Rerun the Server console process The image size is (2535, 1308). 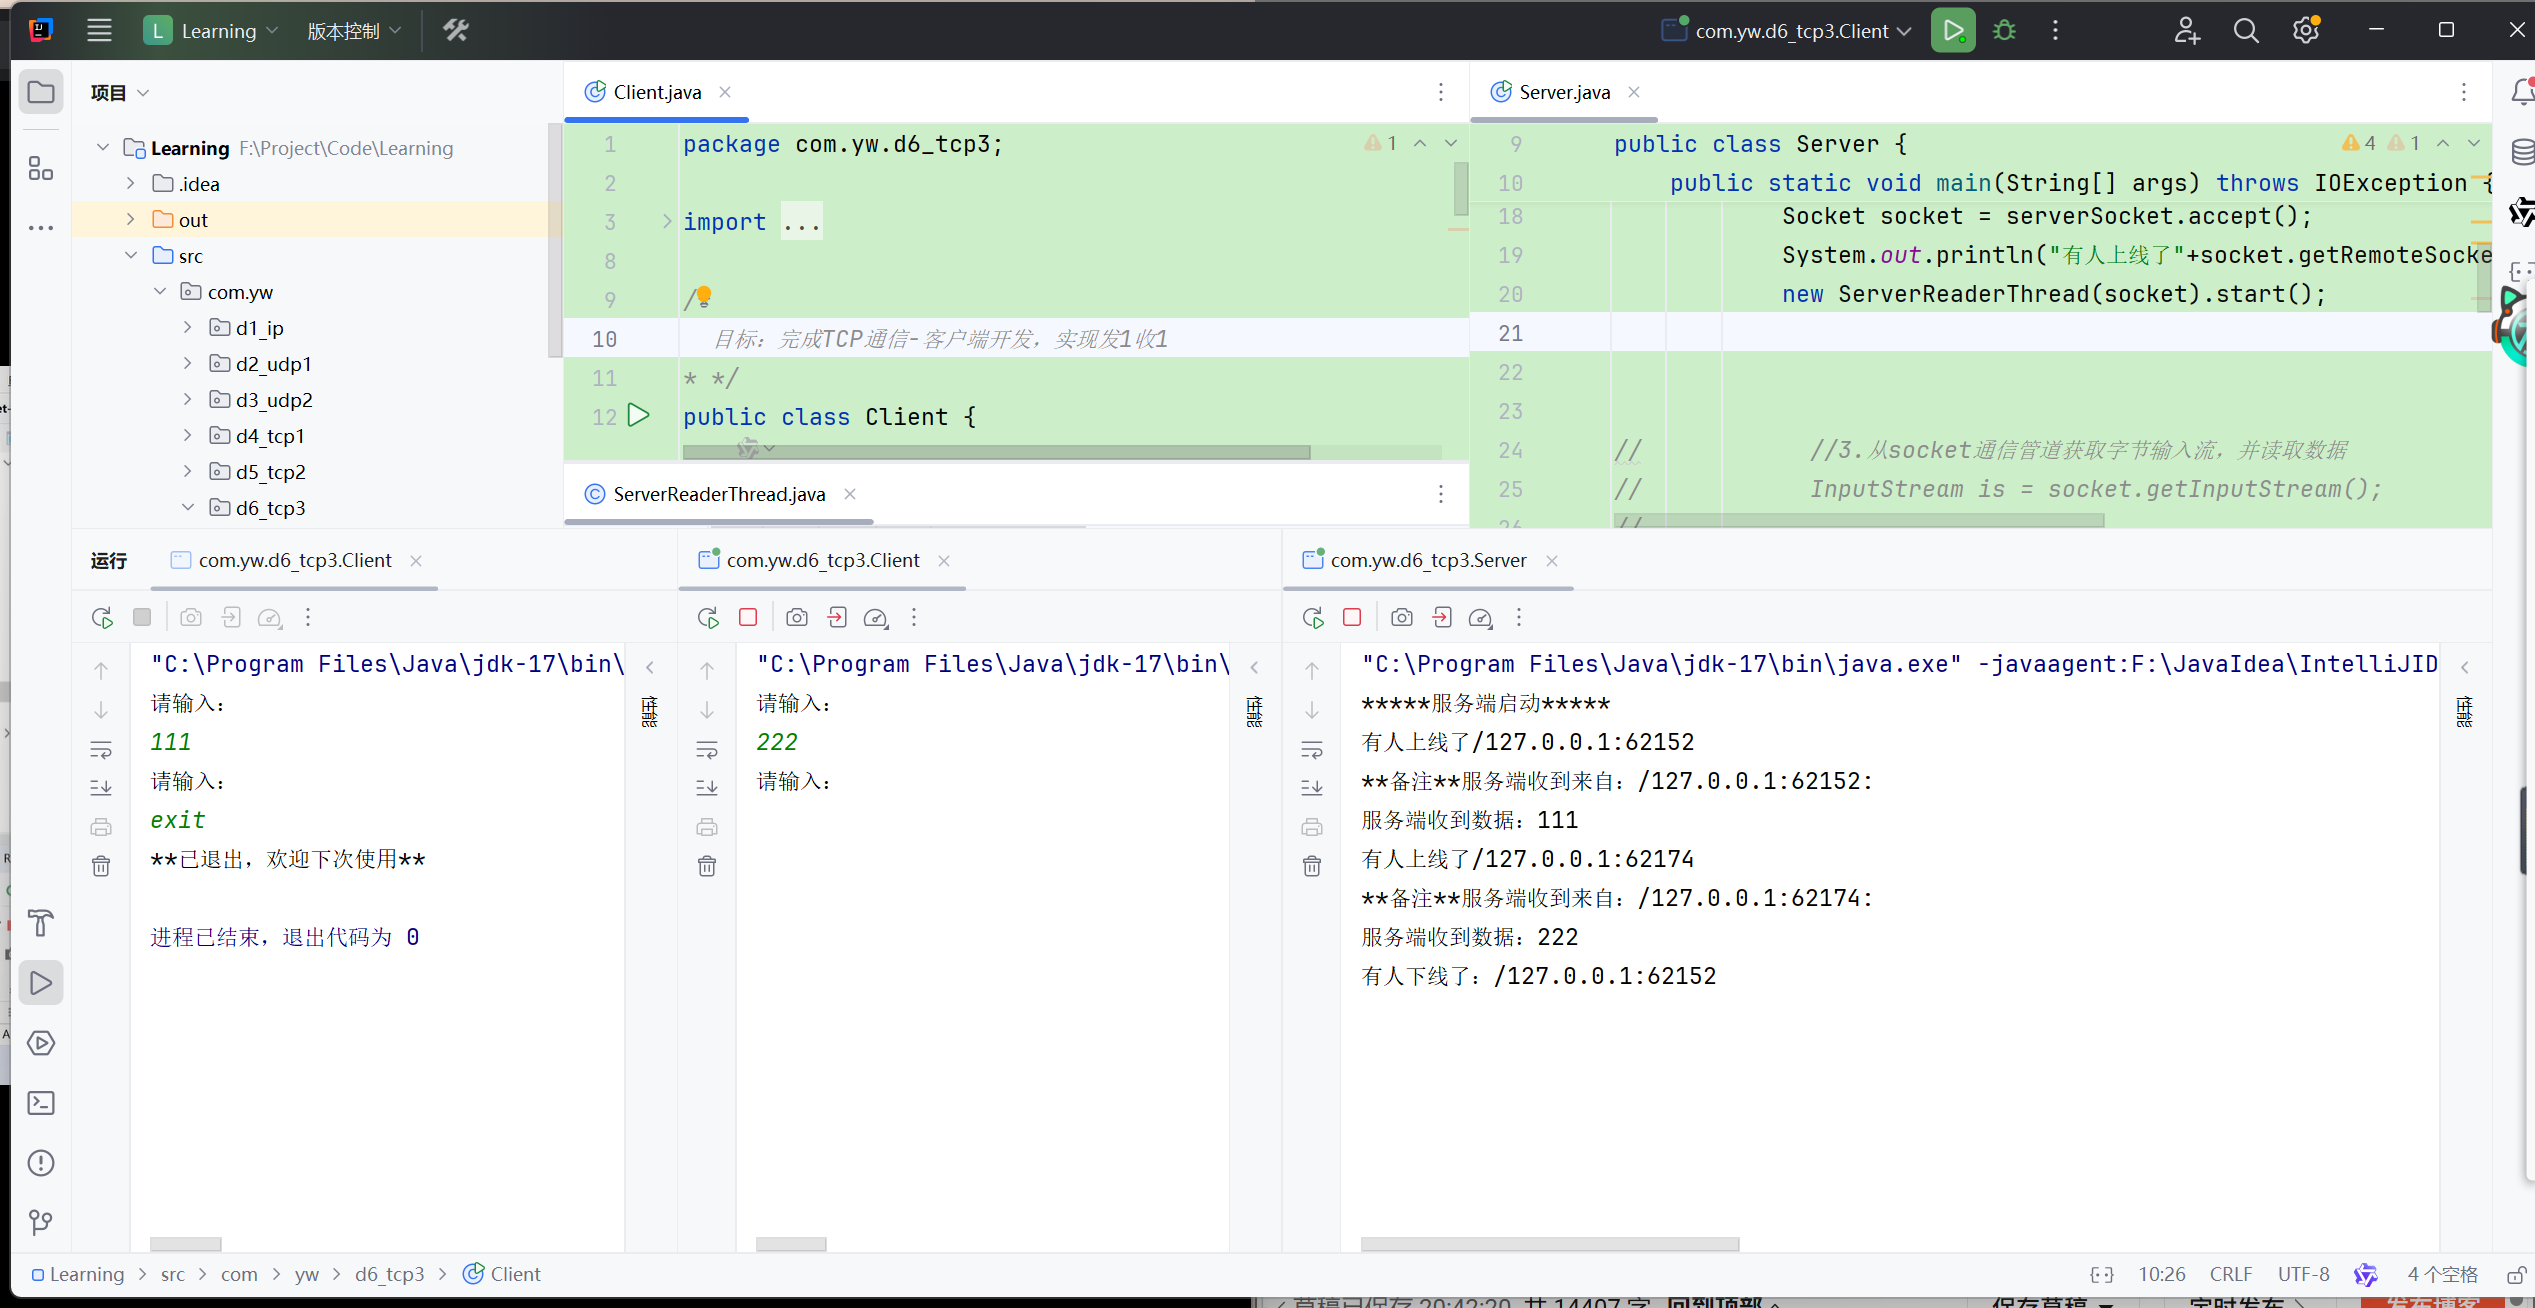[1313, 618]
